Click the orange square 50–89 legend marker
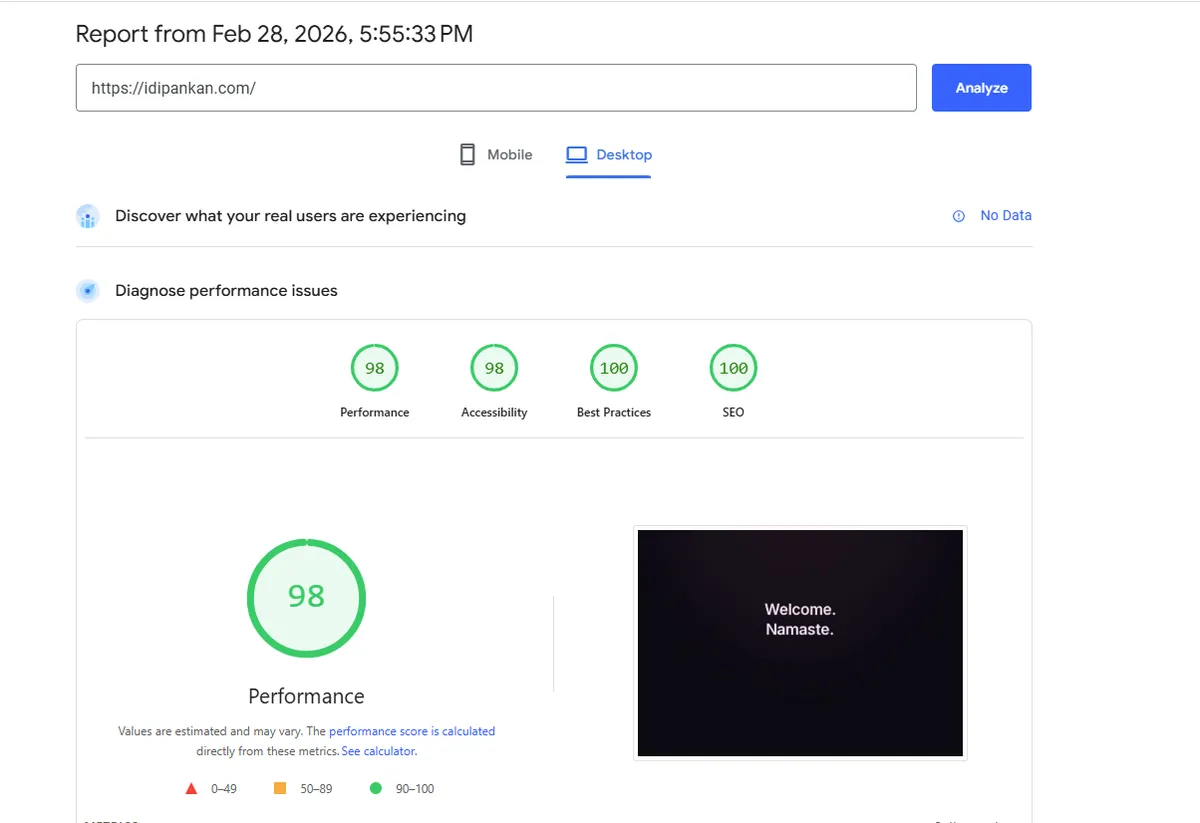1200x823 pixels. coord(280,788)
